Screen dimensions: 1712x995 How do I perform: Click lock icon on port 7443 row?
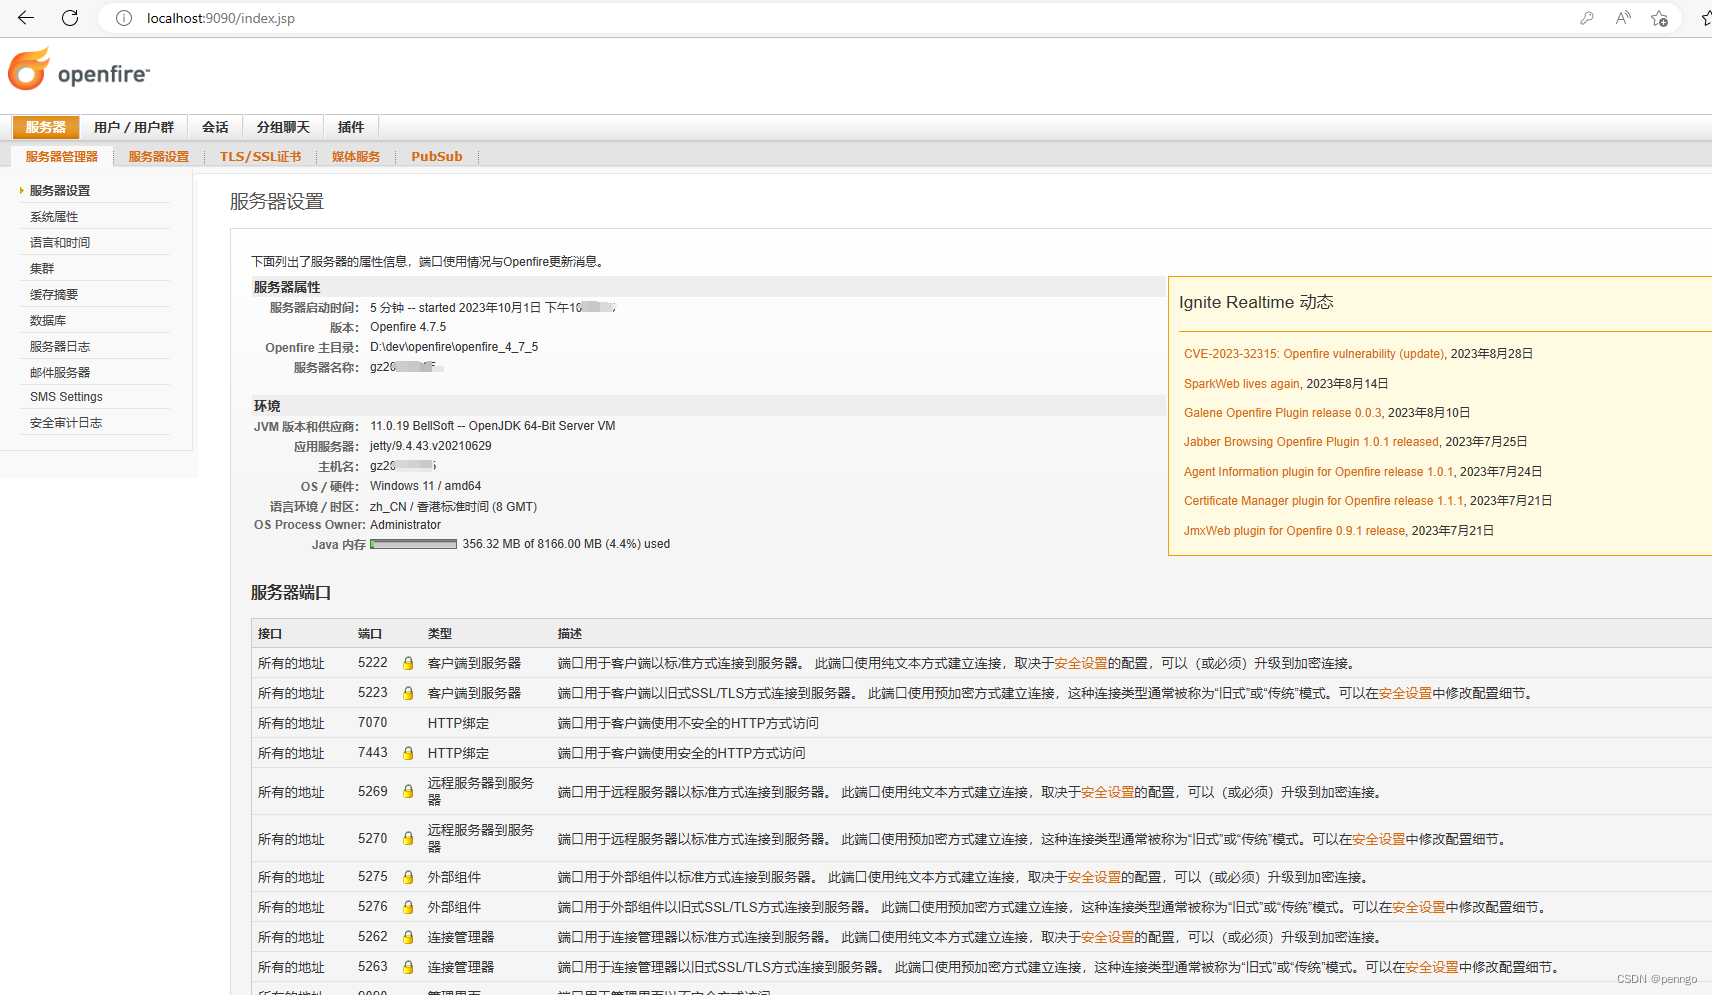(408, 753)
